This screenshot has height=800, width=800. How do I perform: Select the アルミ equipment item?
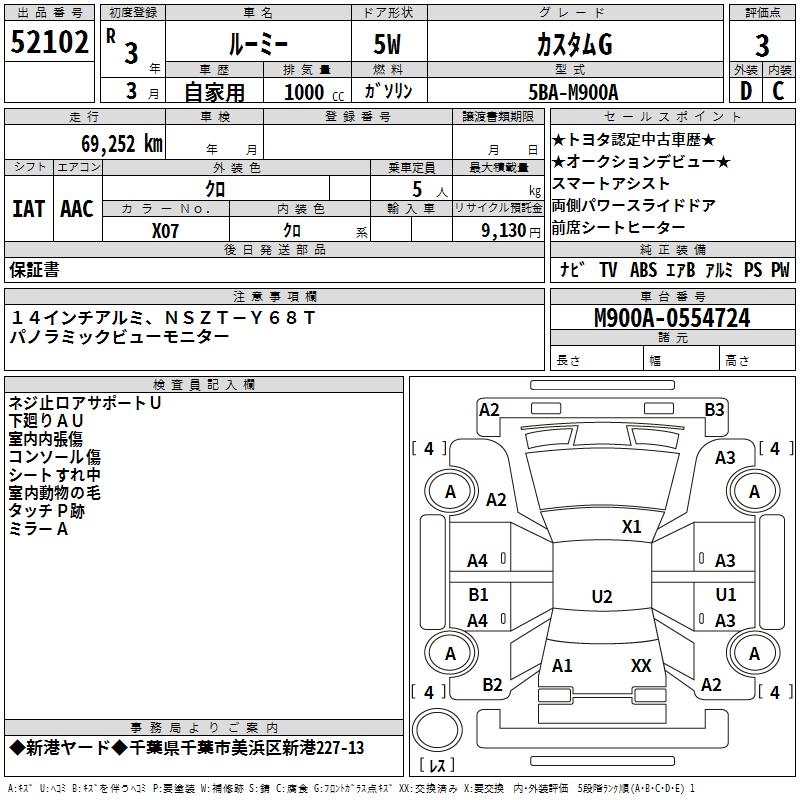point(719,270)
